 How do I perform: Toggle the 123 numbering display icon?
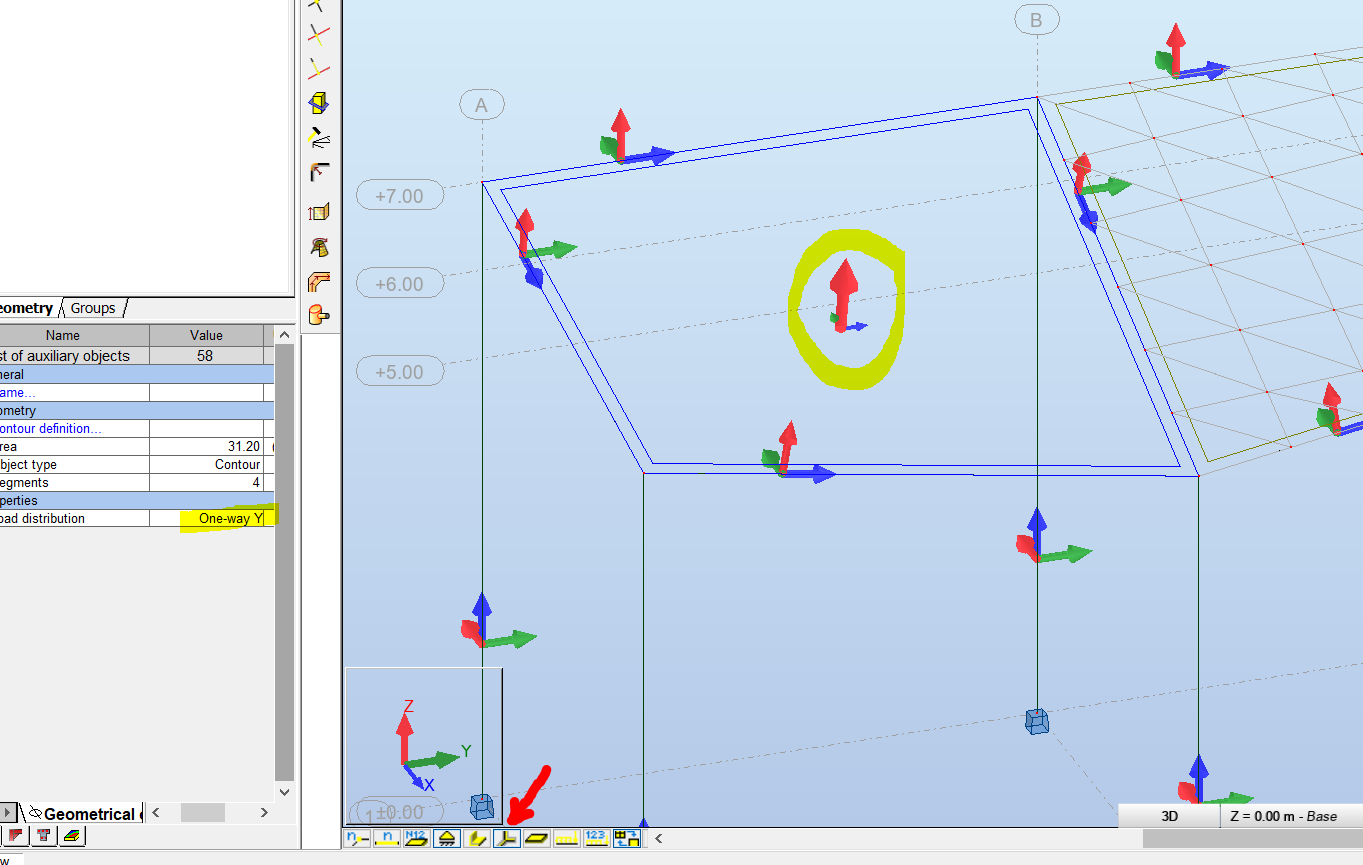(596, 838)
